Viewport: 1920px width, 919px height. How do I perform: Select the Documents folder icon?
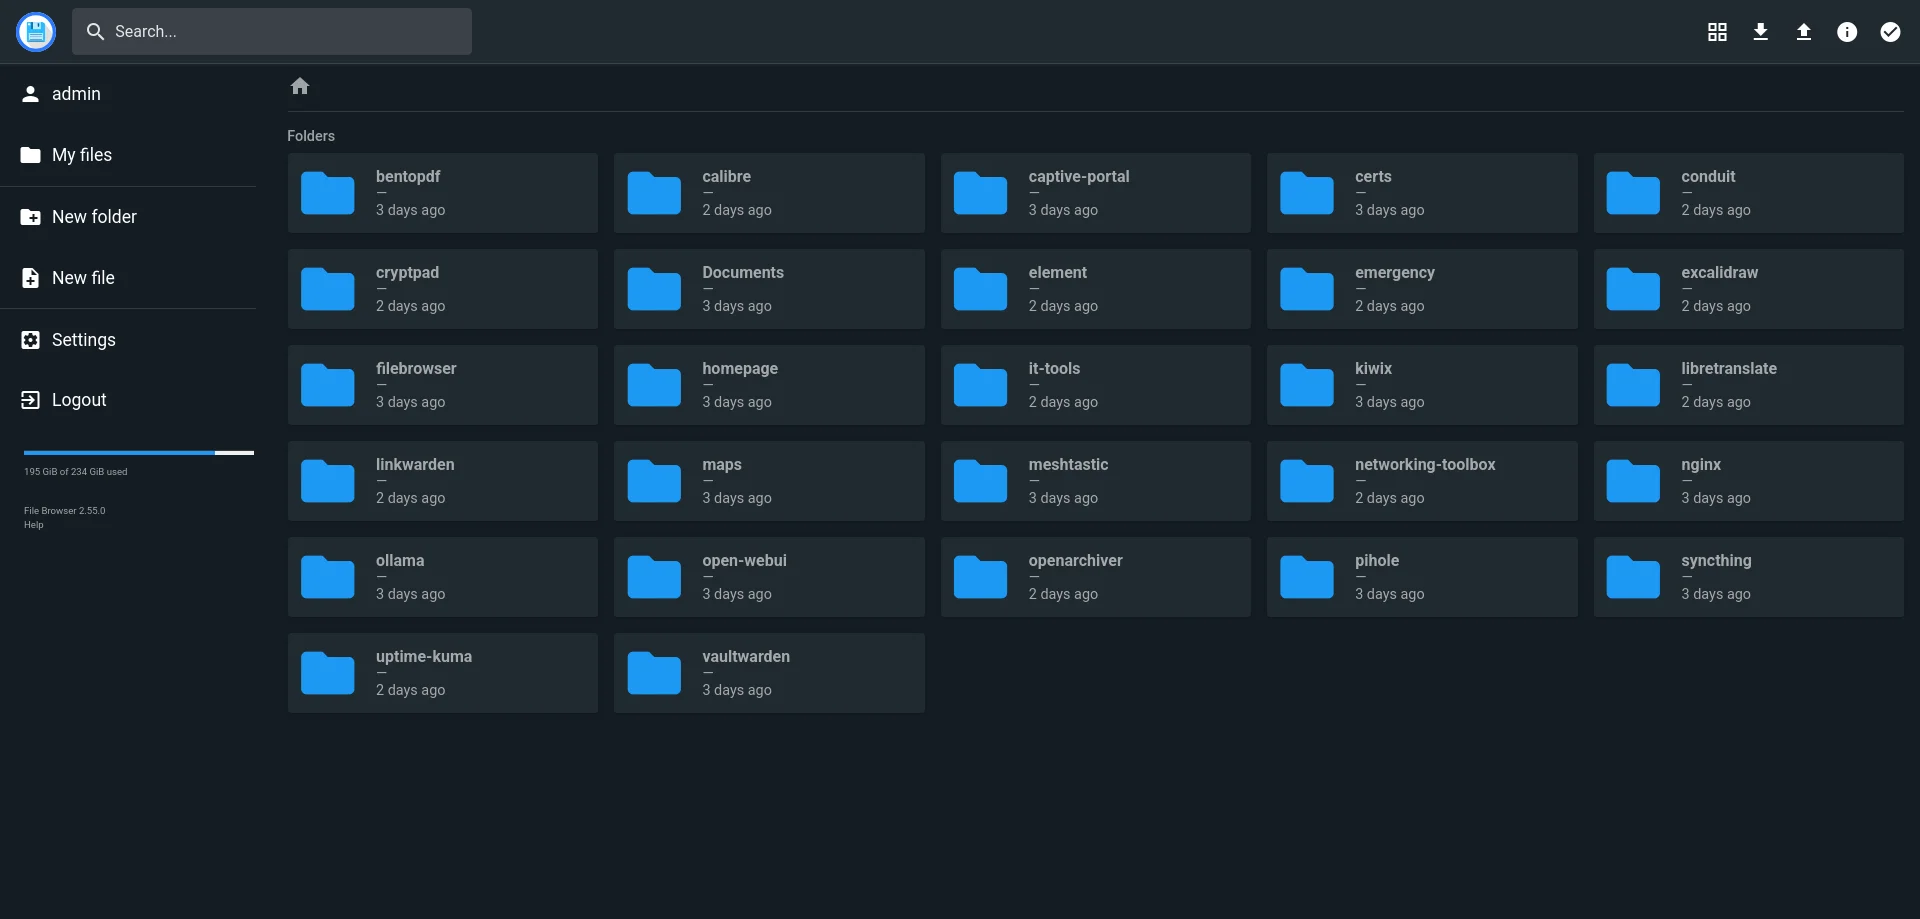654,289
